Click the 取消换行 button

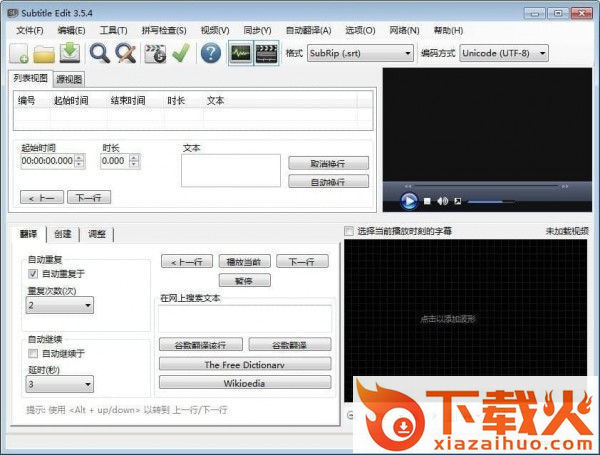click(x=328, y=163)
